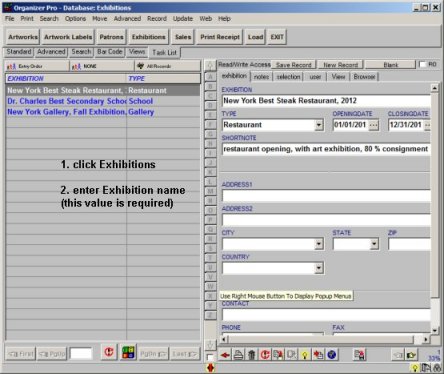Click the red left arrow icon in bottom toolbar

click(225, 355)
